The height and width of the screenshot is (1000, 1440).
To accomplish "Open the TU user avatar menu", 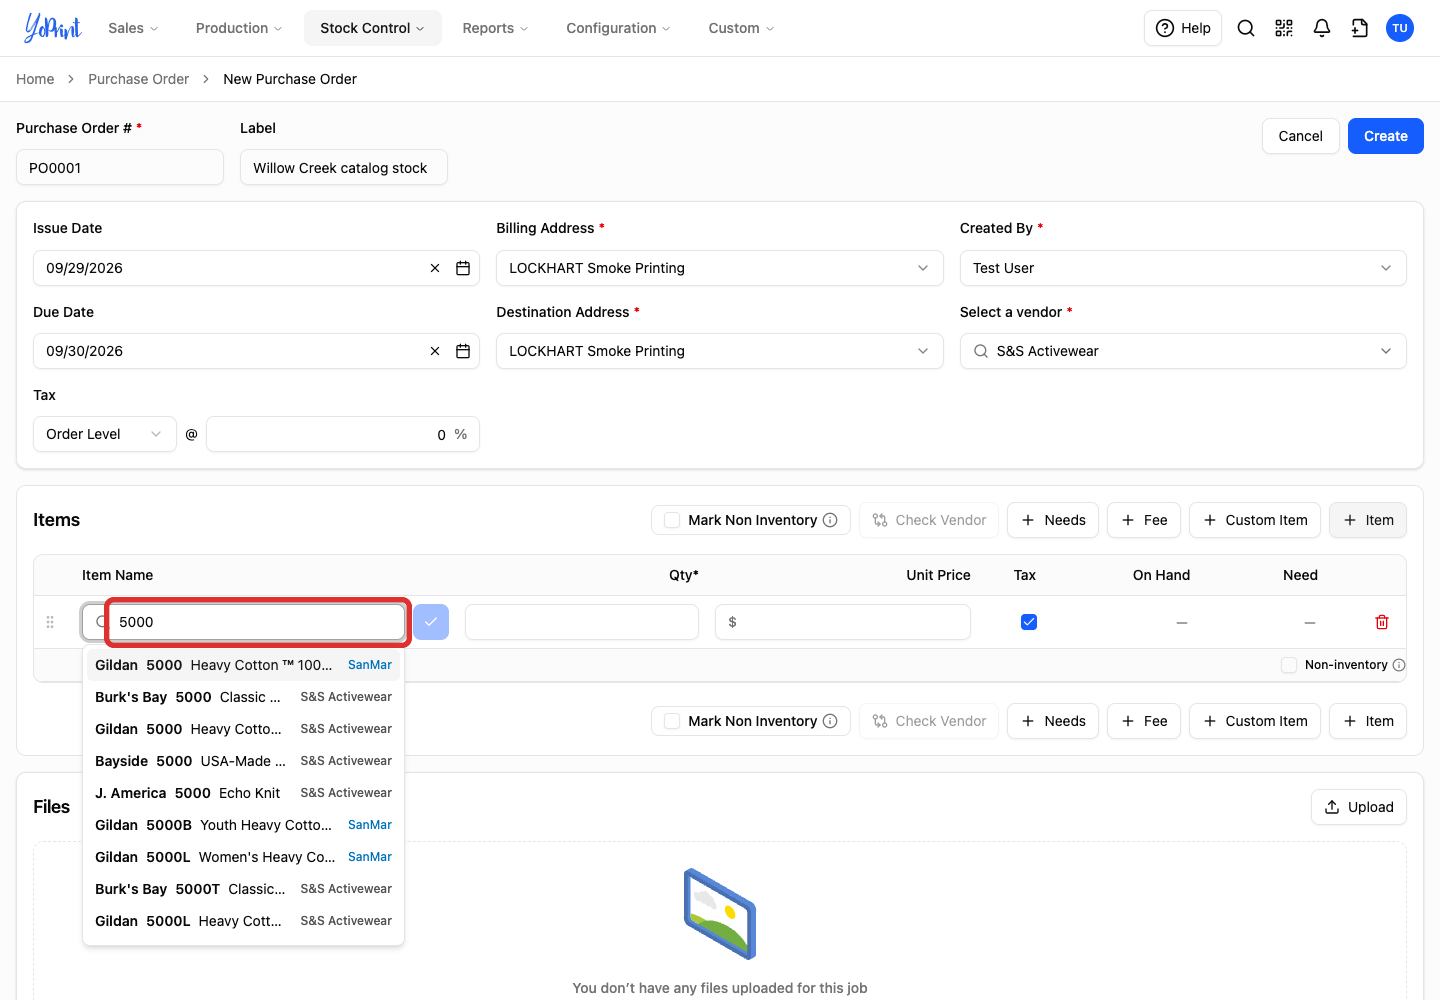I will 1400,28.
